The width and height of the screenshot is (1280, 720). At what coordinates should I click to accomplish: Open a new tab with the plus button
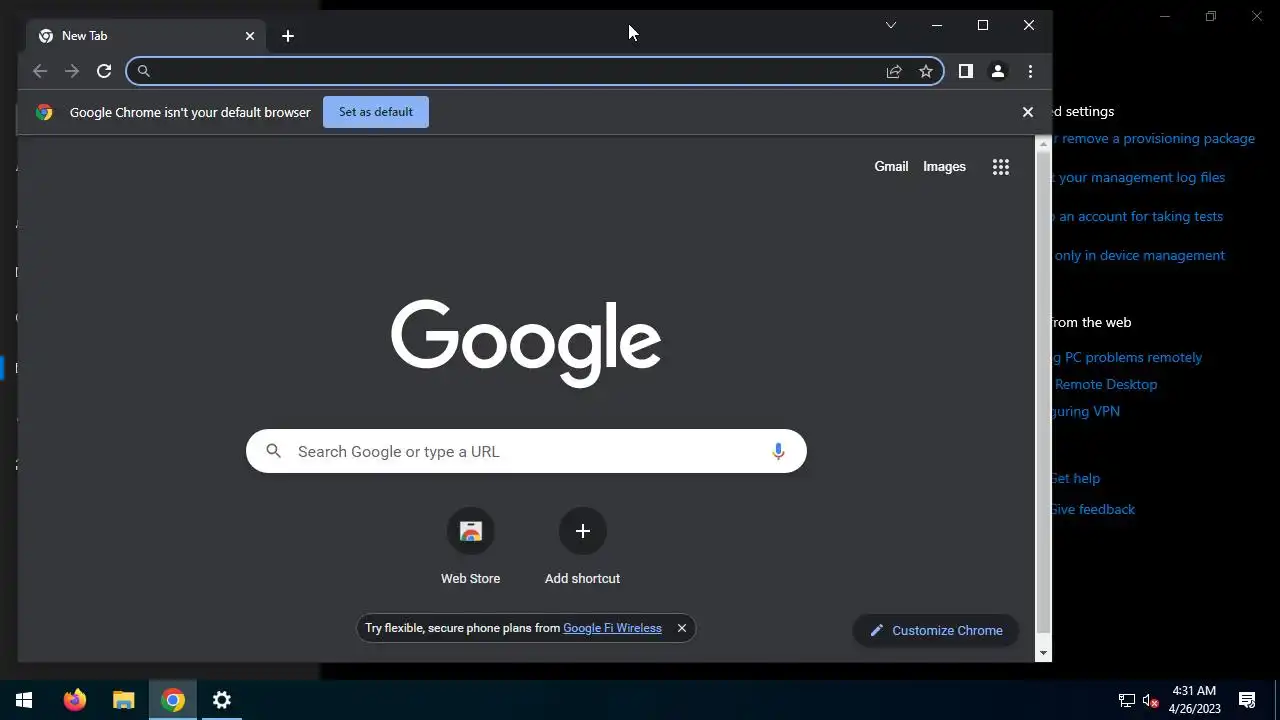pyautogui.click(x=288, y=36)
